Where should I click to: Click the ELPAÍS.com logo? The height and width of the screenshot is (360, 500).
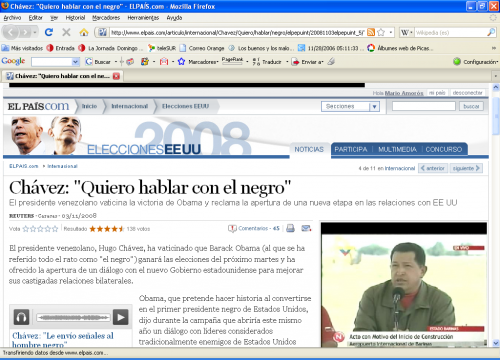click(x=38, y=106)
